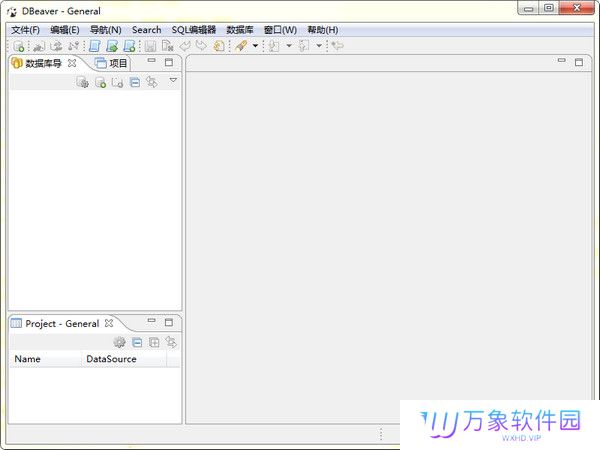Open dropdown arrow after second page-arrow icon
The image size is (600, 450).
coord(319,46)
